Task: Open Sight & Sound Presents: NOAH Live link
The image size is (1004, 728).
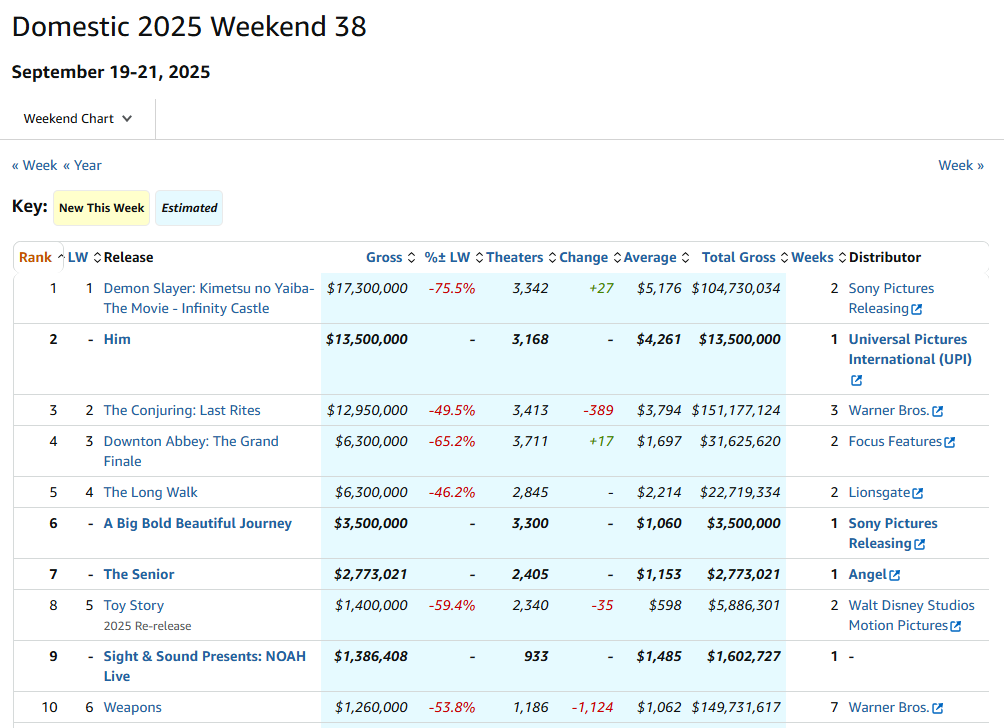Action: 205,667
